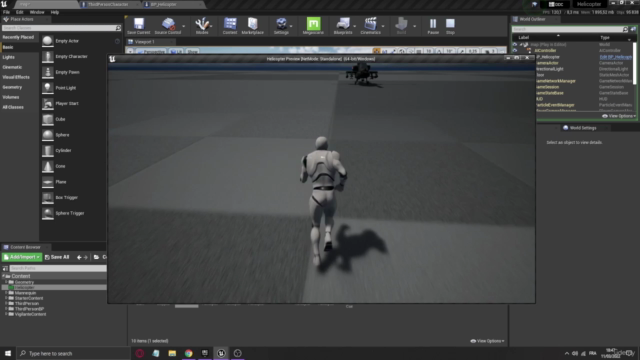
Task: Open the Content toolbar icon
Action: pyautogui.click(x=230, y=26)
